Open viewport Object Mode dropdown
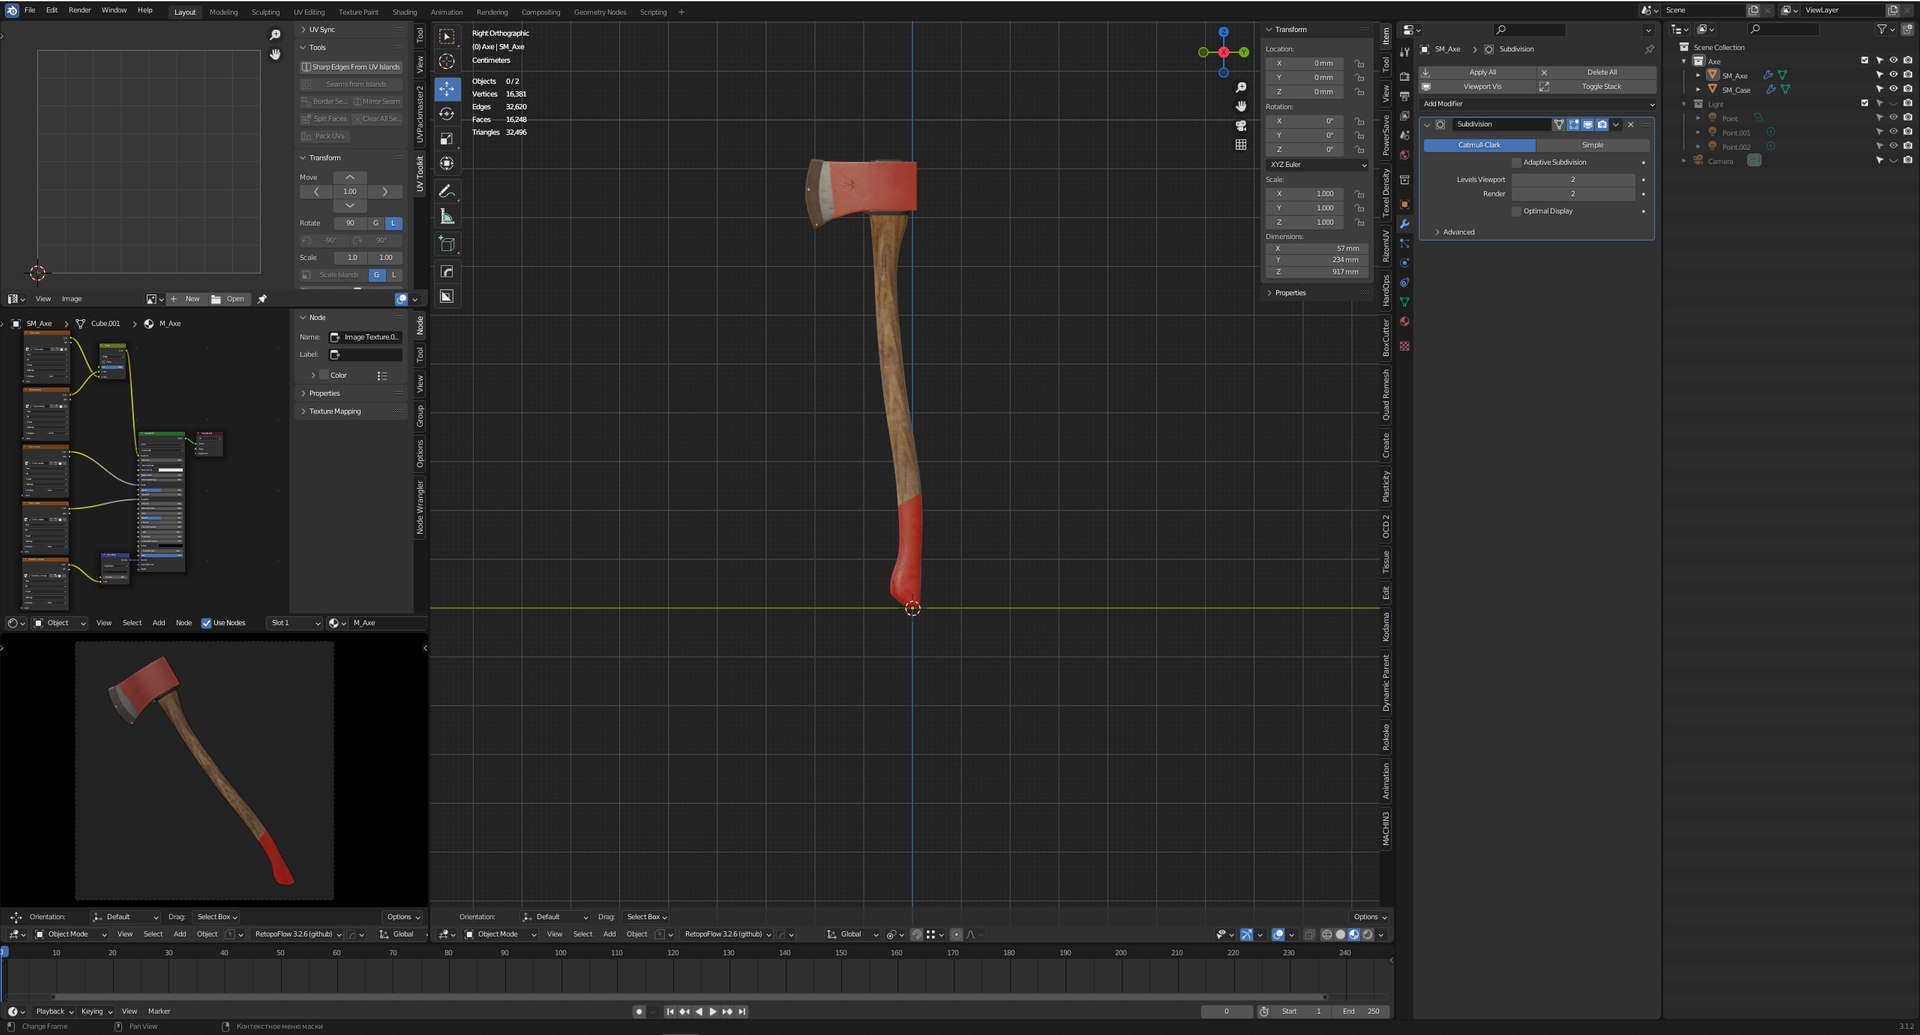 point(502,935)
